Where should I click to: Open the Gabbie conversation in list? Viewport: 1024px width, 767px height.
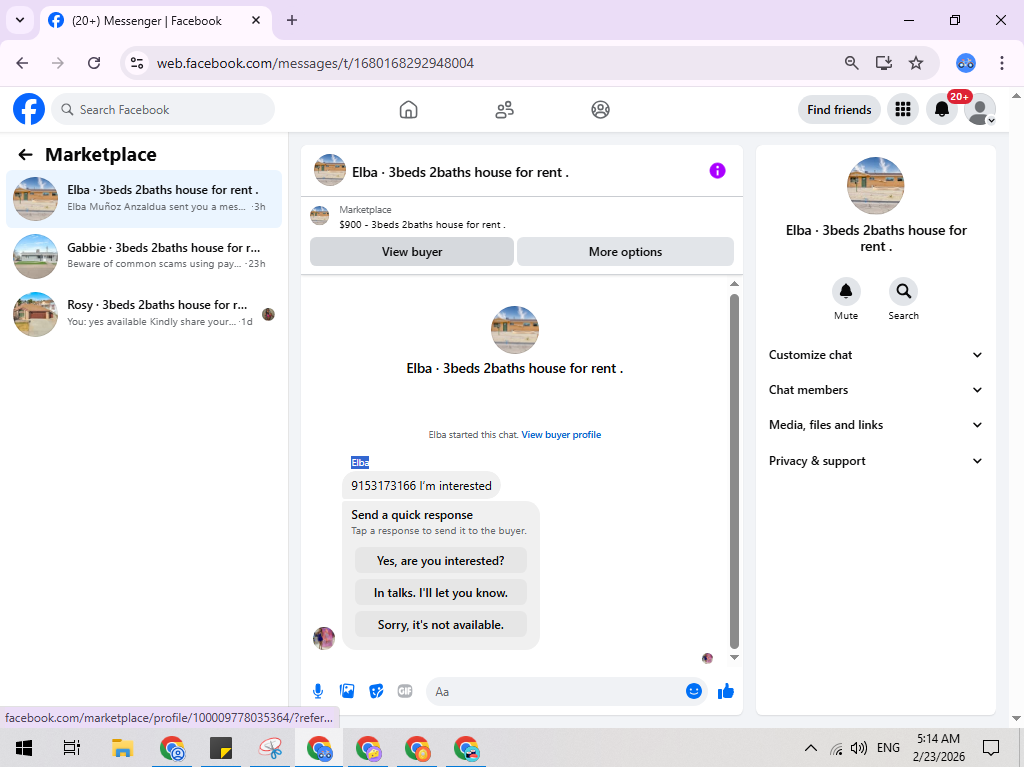[x=144, y=256]
